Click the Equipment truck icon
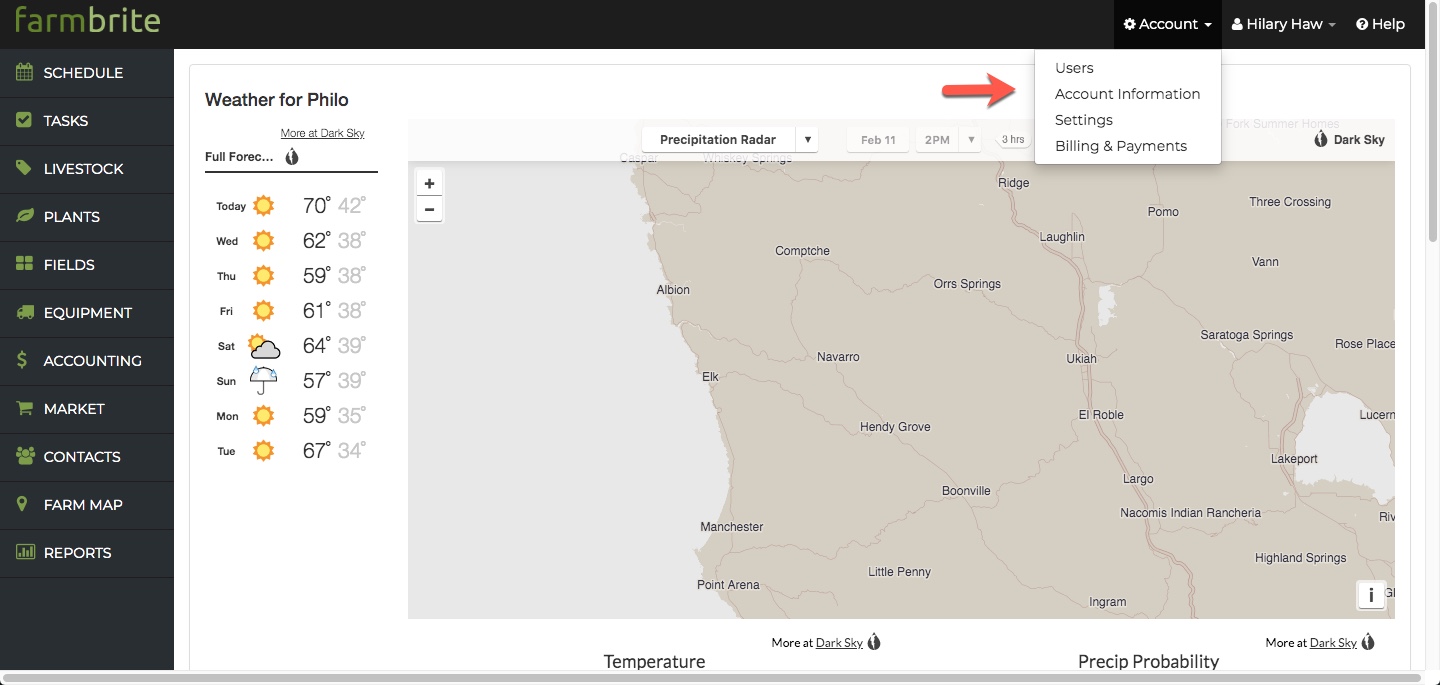 tap(24, 313)
